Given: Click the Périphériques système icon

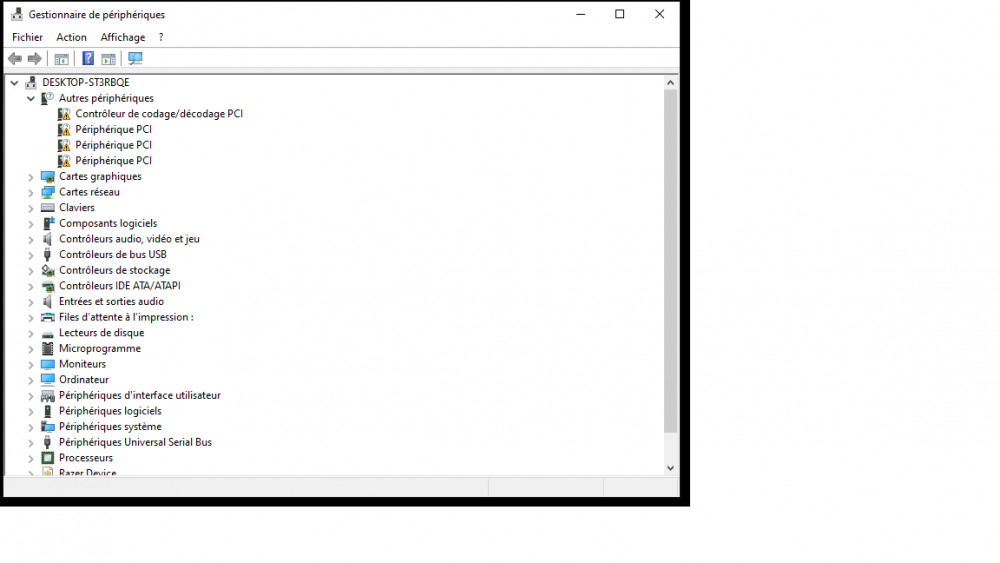Looking at the screenshot, I should [x=47, y=427].
